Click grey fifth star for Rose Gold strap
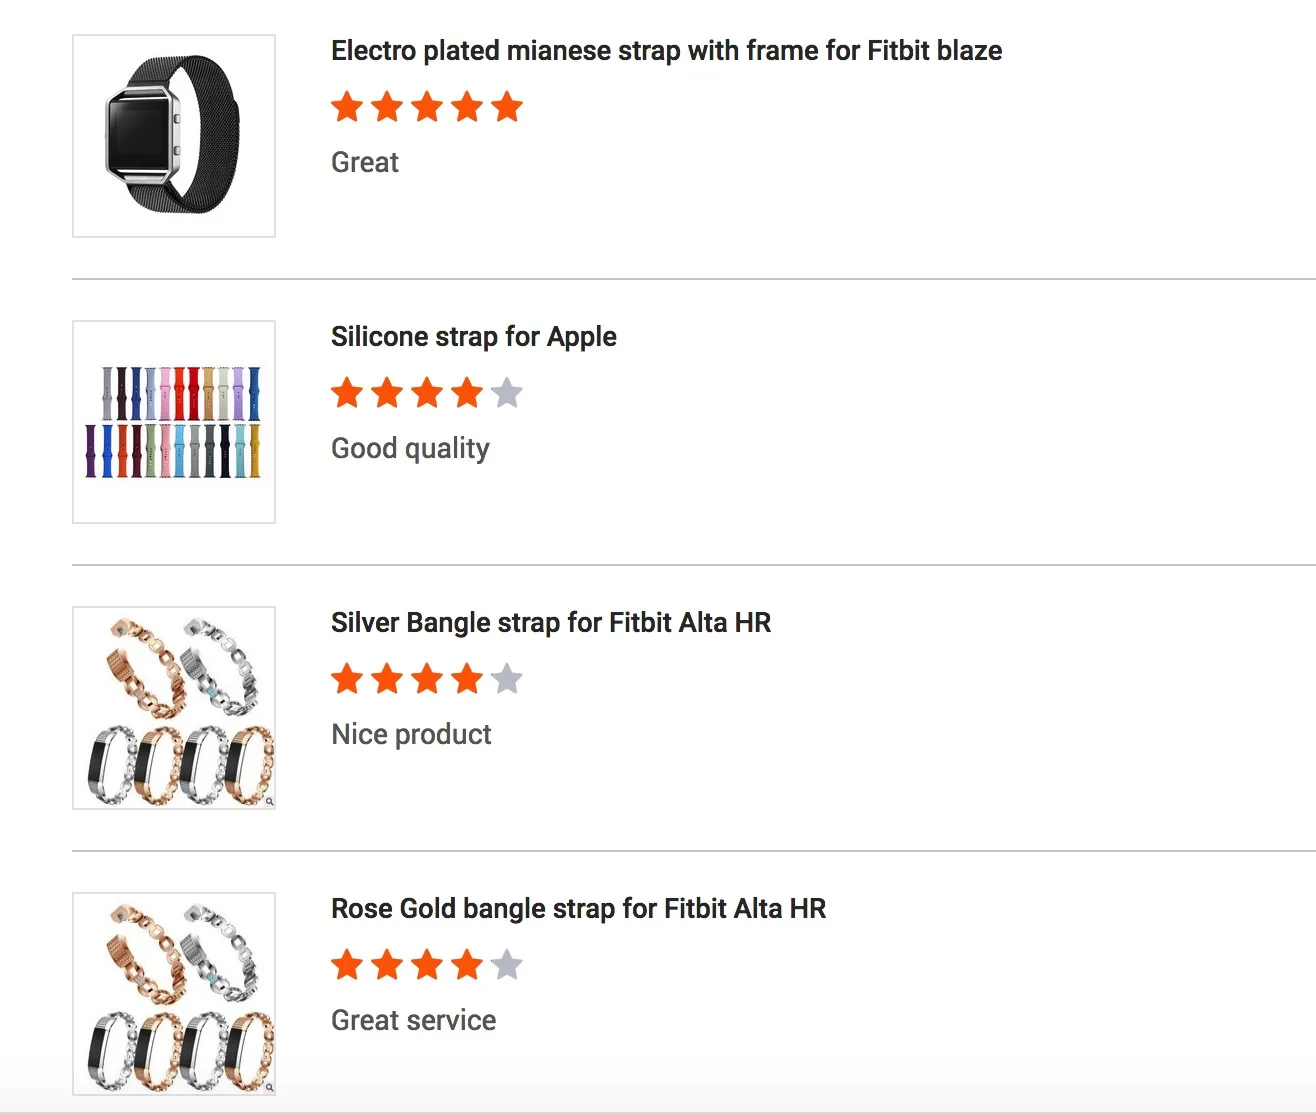The image size is (1316, 1114). point(507,965)
